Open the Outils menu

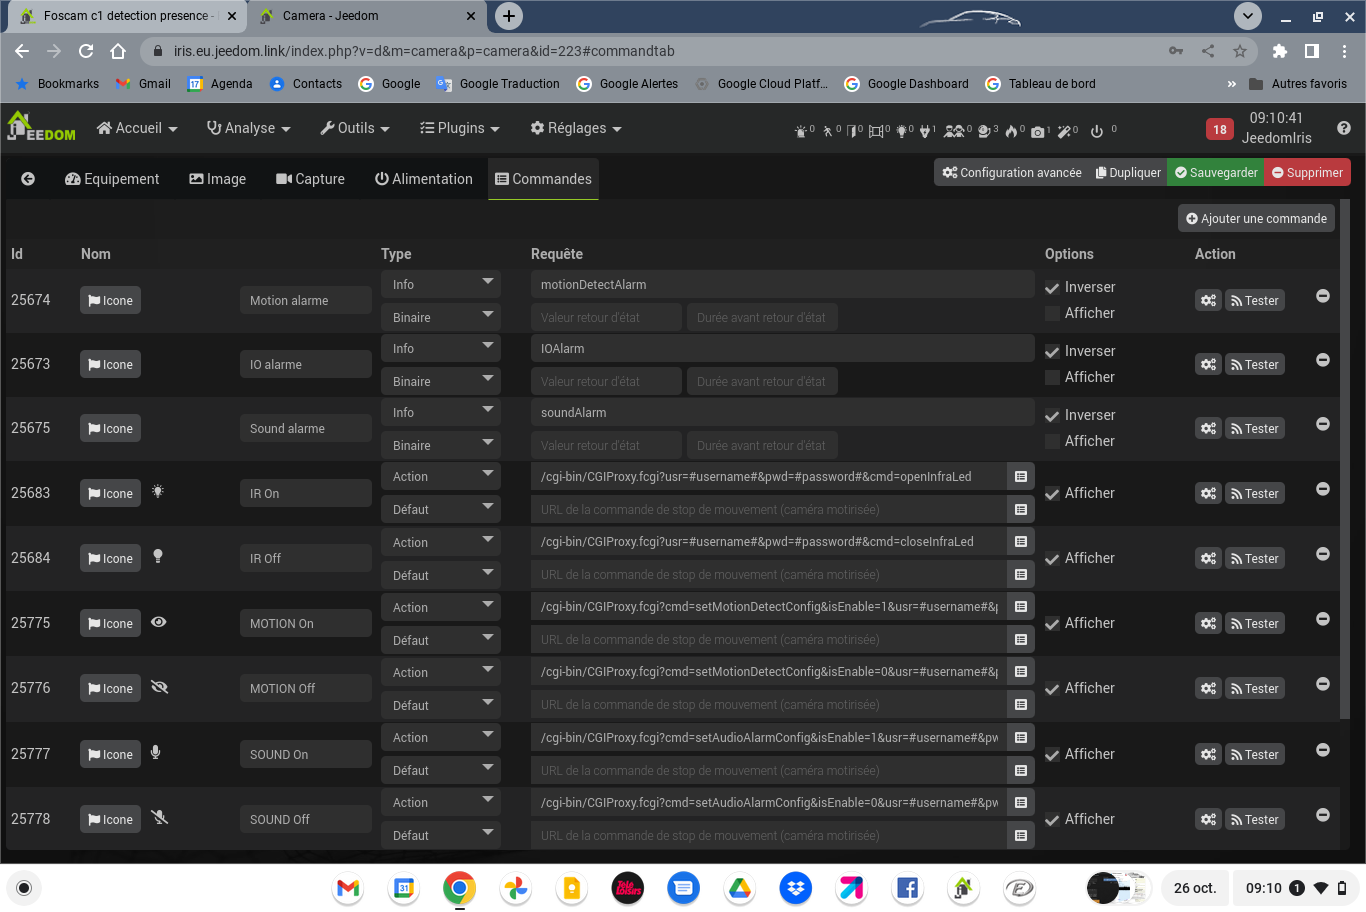coord(355,128)
